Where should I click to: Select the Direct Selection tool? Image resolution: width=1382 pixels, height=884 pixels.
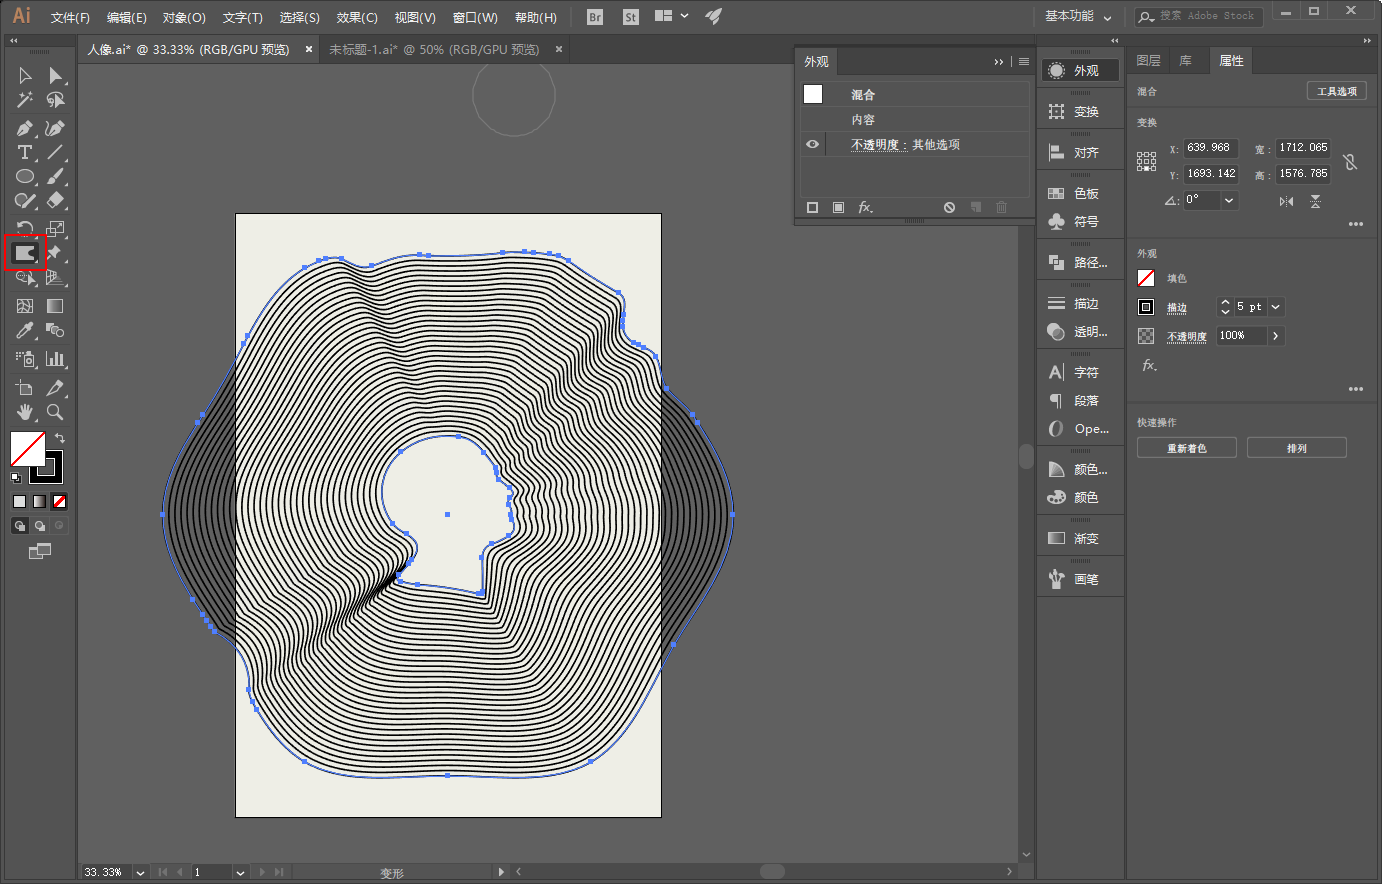(56, 76)
